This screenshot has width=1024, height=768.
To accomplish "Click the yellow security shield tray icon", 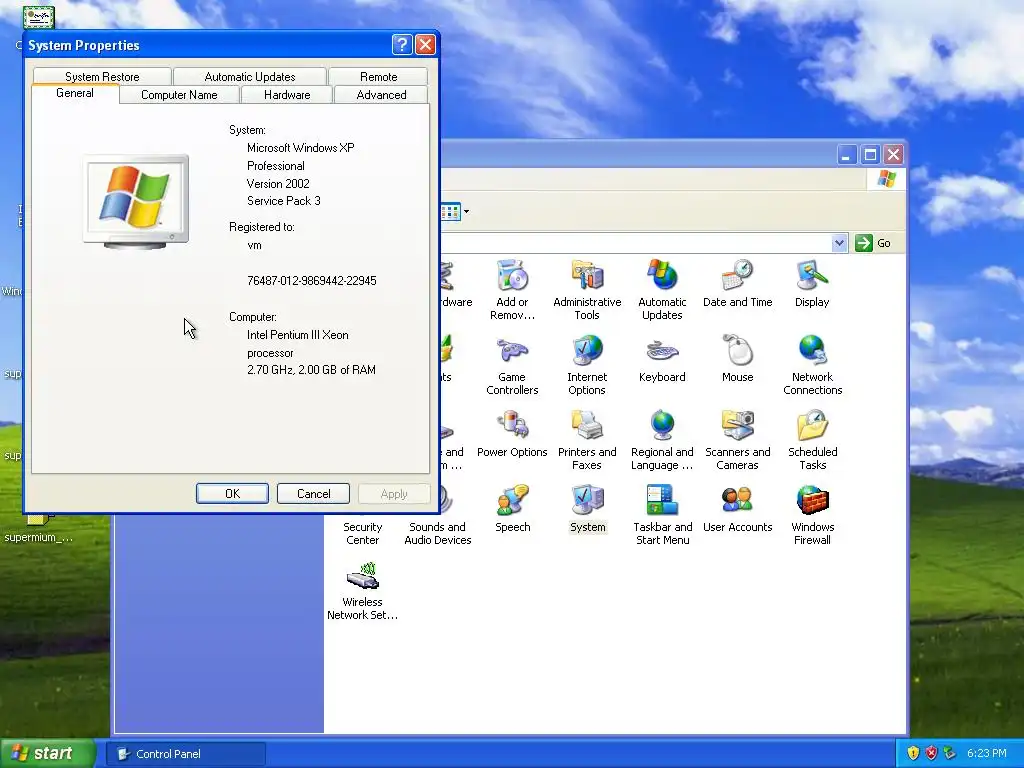I will (x=913, y=753).
